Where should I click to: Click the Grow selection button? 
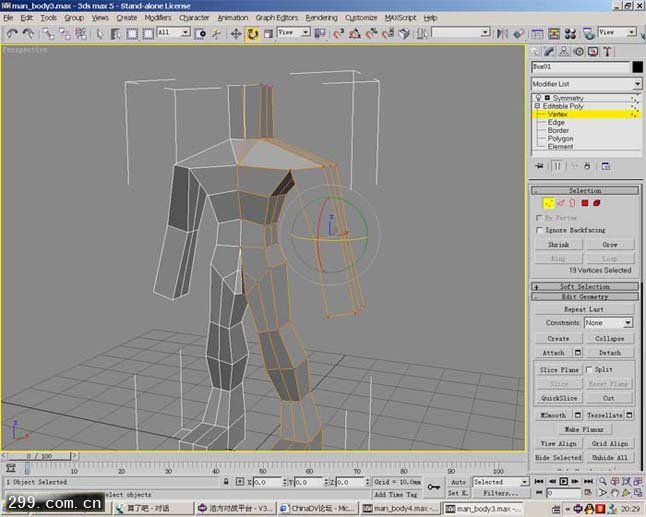[609, 244]
